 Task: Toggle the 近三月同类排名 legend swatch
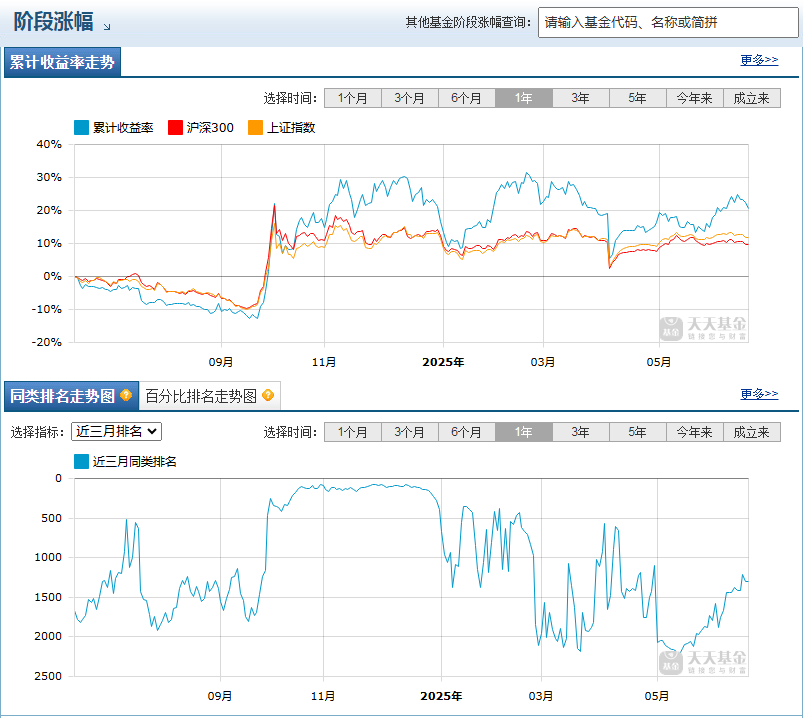[81, 461]
